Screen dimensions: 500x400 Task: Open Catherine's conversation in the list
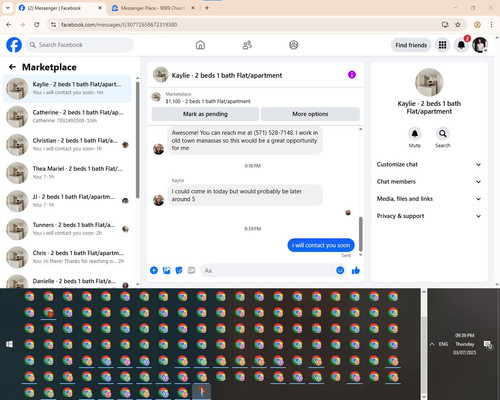pyautogui.click(x=67, y=116)
